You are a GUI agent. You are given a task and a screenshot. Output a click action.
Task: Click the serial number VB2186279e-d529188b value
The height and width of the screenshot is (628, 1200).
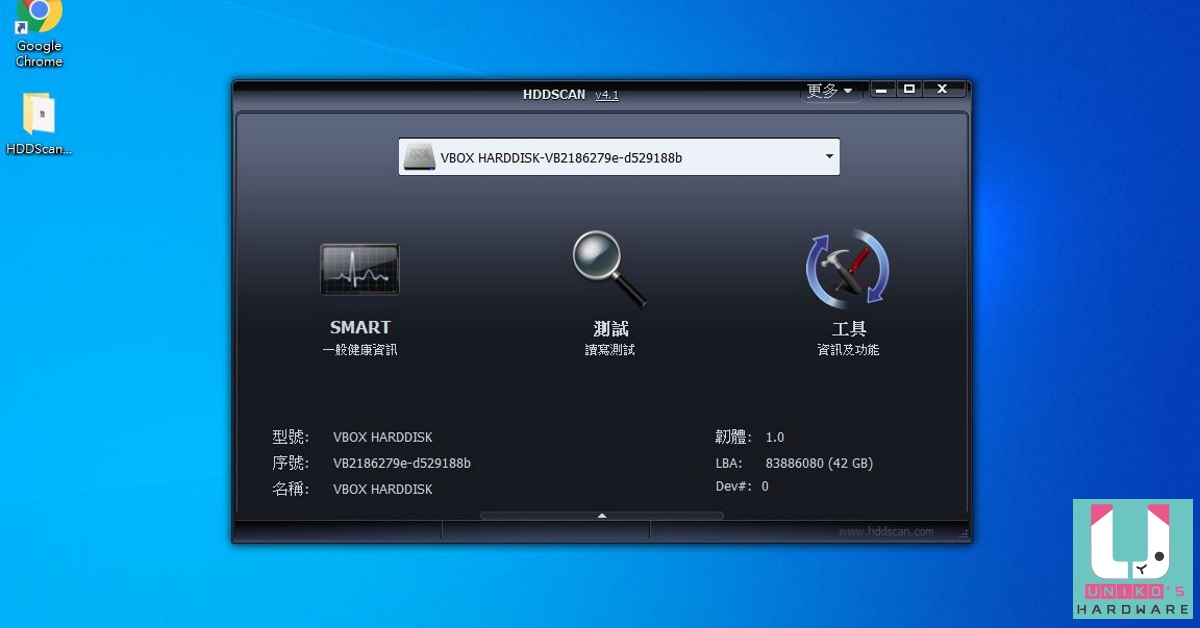pos(402,463)
